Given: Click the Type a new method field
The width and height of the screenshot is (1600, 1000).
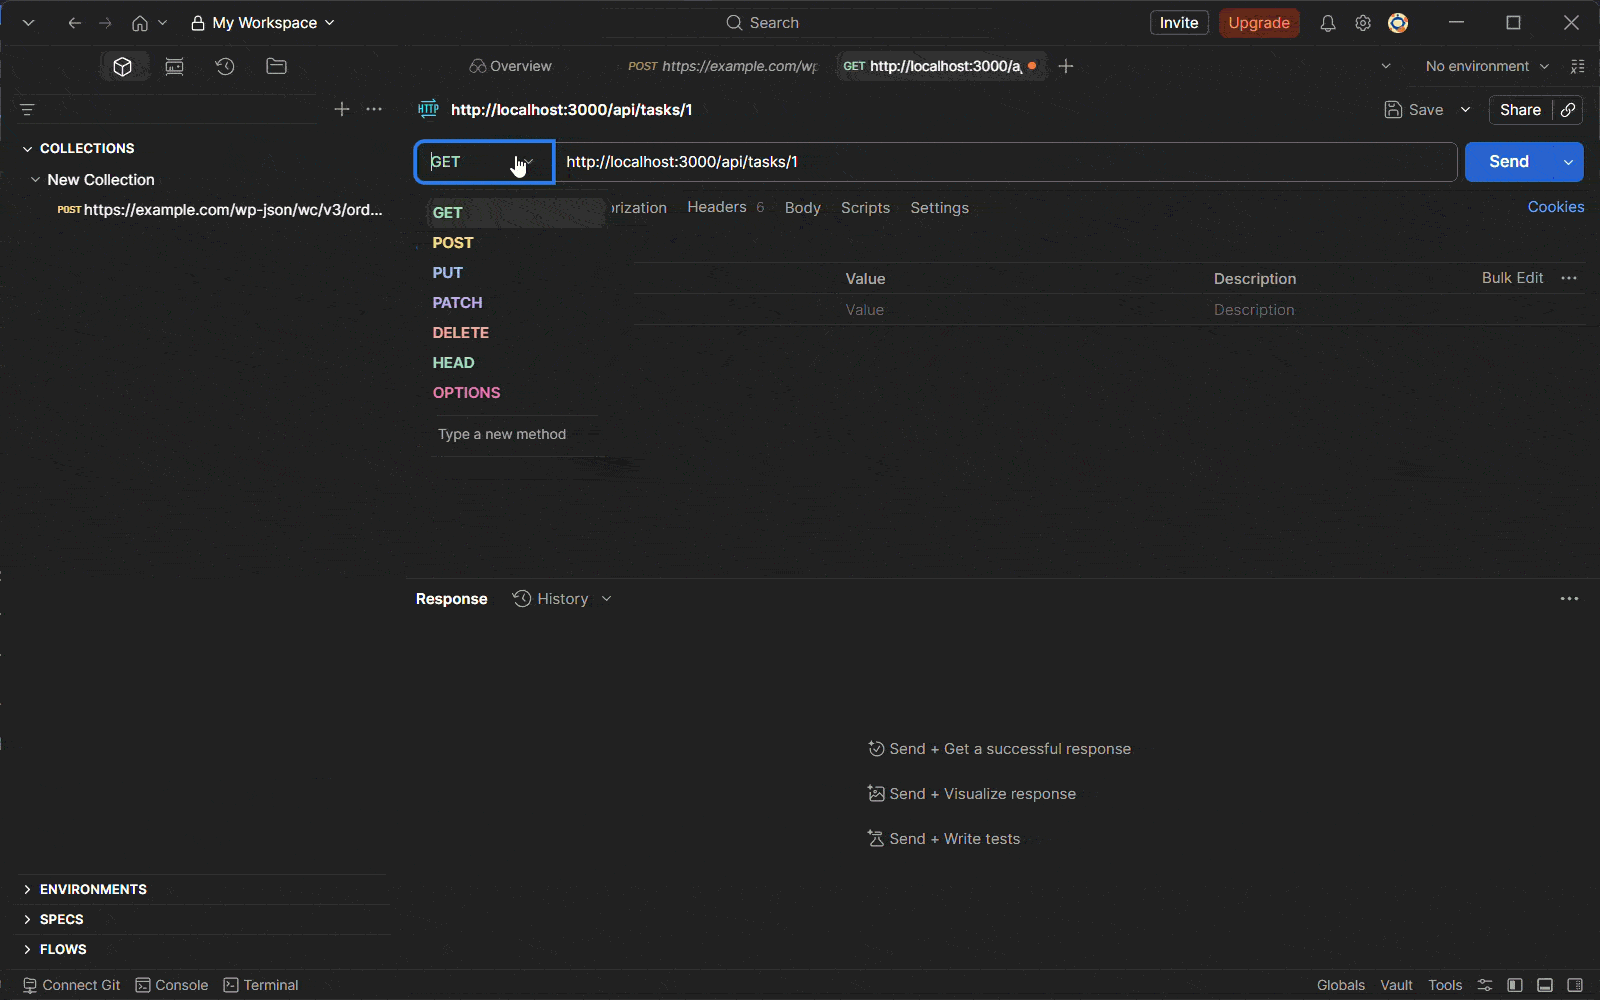Looking at the screenshot, I should click(514, 434).
